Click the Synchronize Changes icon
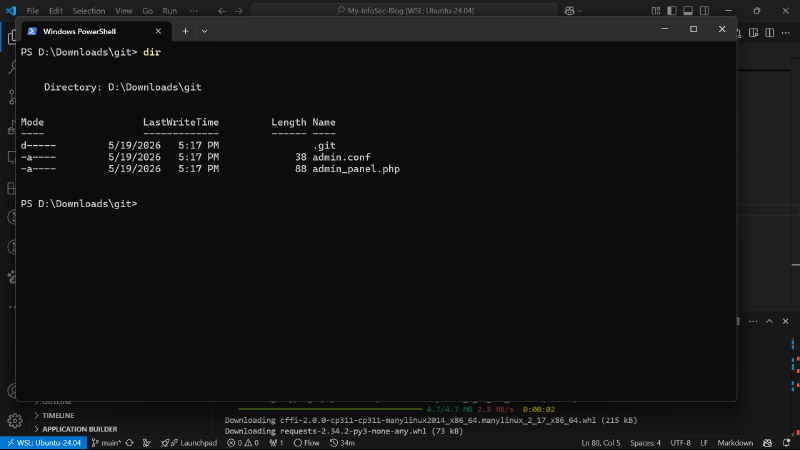Screen dimensions: 800x450 pos(130,443)
